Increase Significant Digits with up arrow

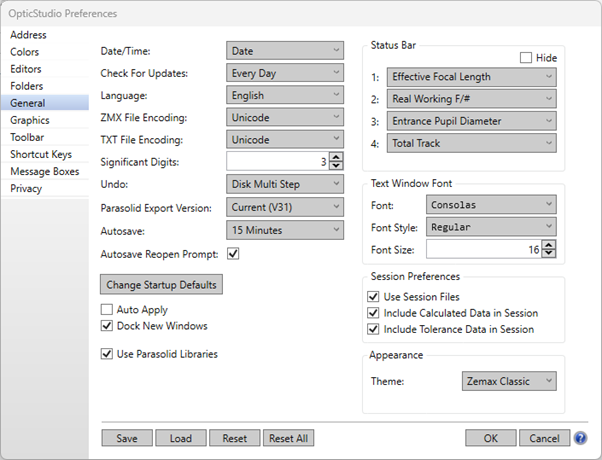coord(336,156)
